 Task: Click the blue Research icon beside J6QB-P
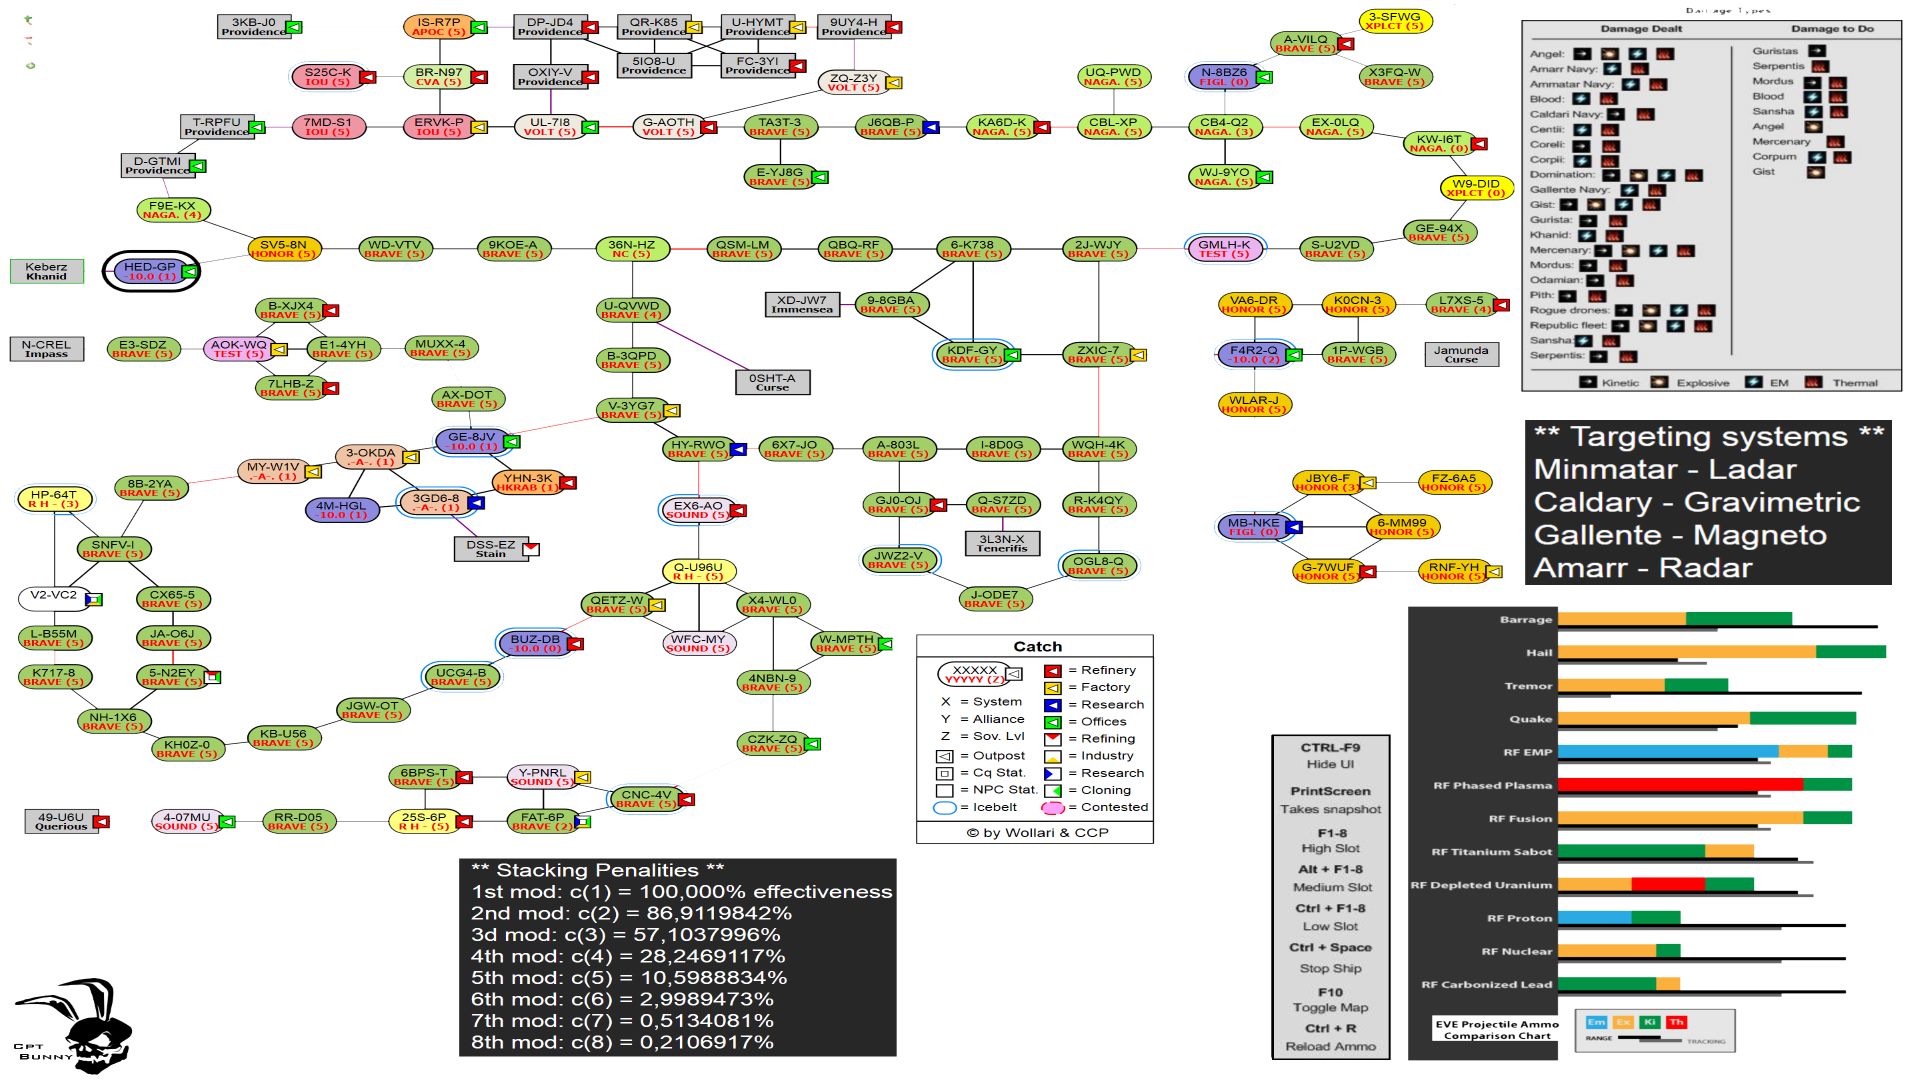click(x=931, y=127)
